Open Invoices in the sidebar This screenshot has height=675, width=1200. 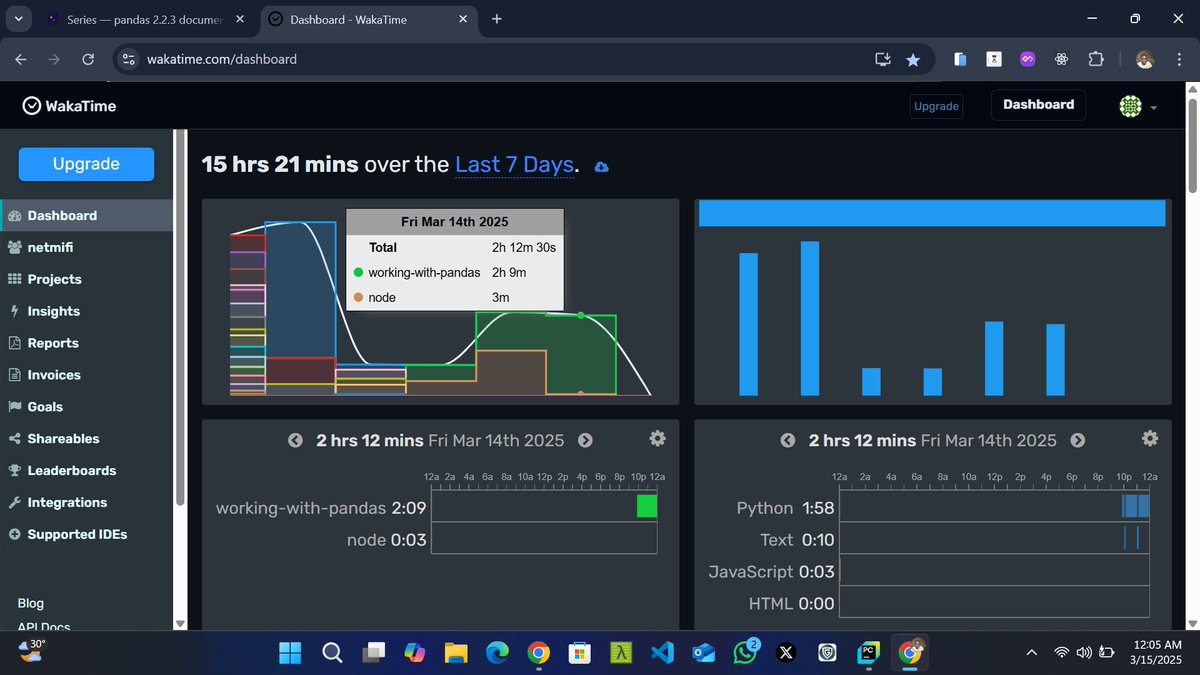pyautogui.click(x=86, y=375)
